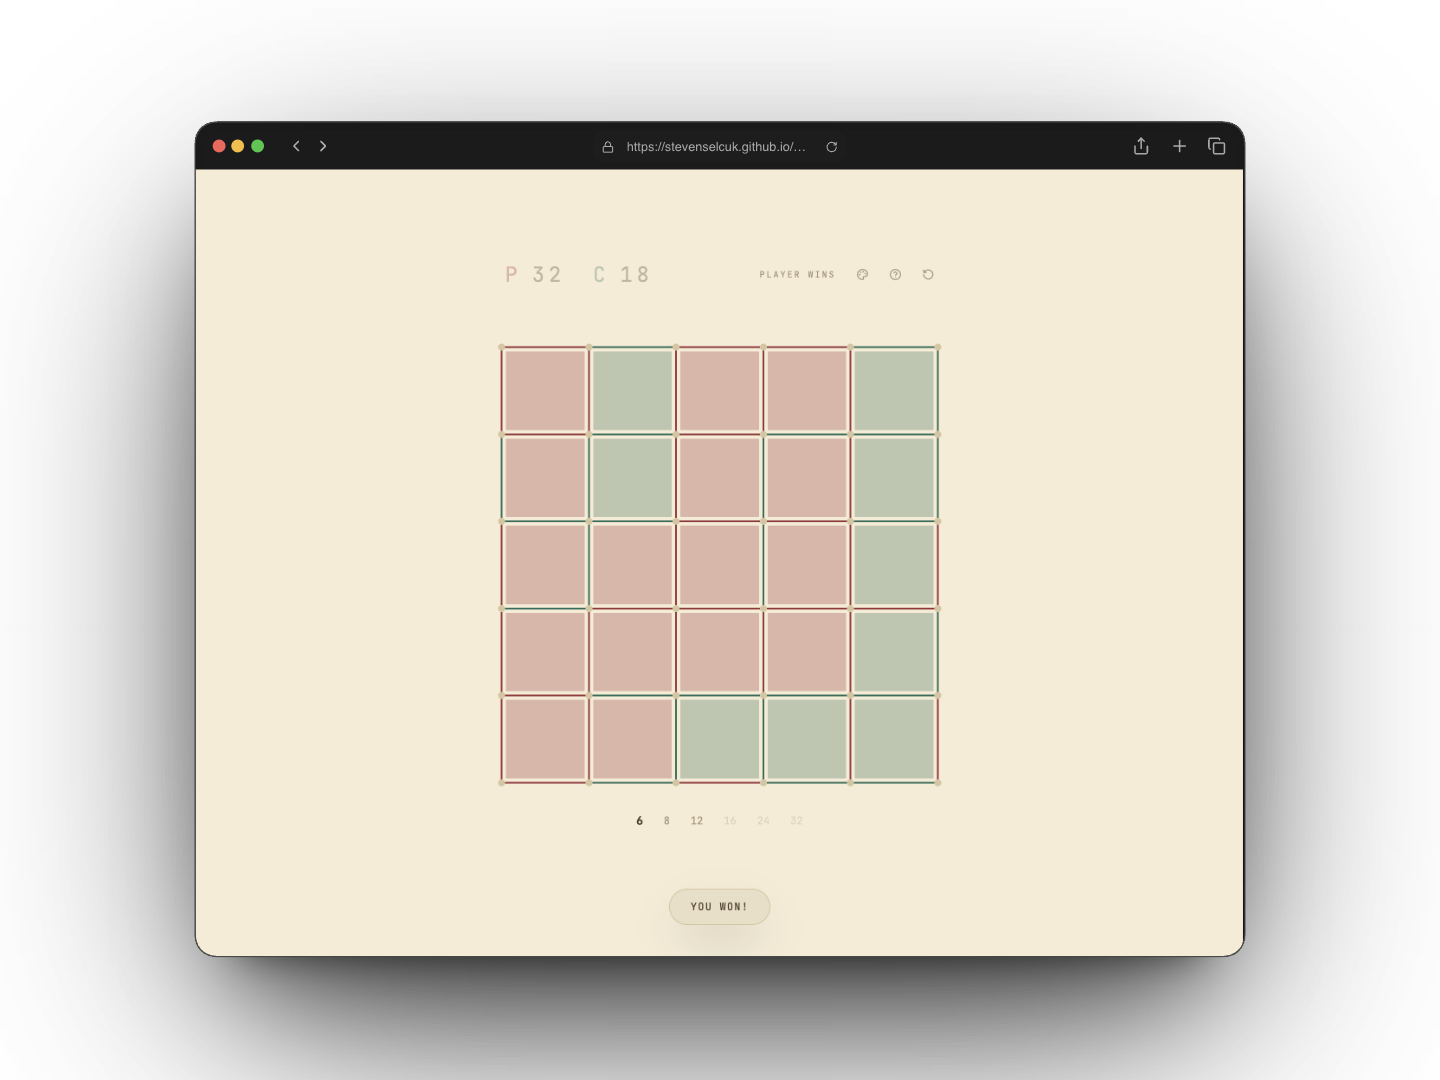Screen dimensions: 1440x1080
Task: Click the padlock site security icon
Action: pyautogui.click(x=607, y=147)
